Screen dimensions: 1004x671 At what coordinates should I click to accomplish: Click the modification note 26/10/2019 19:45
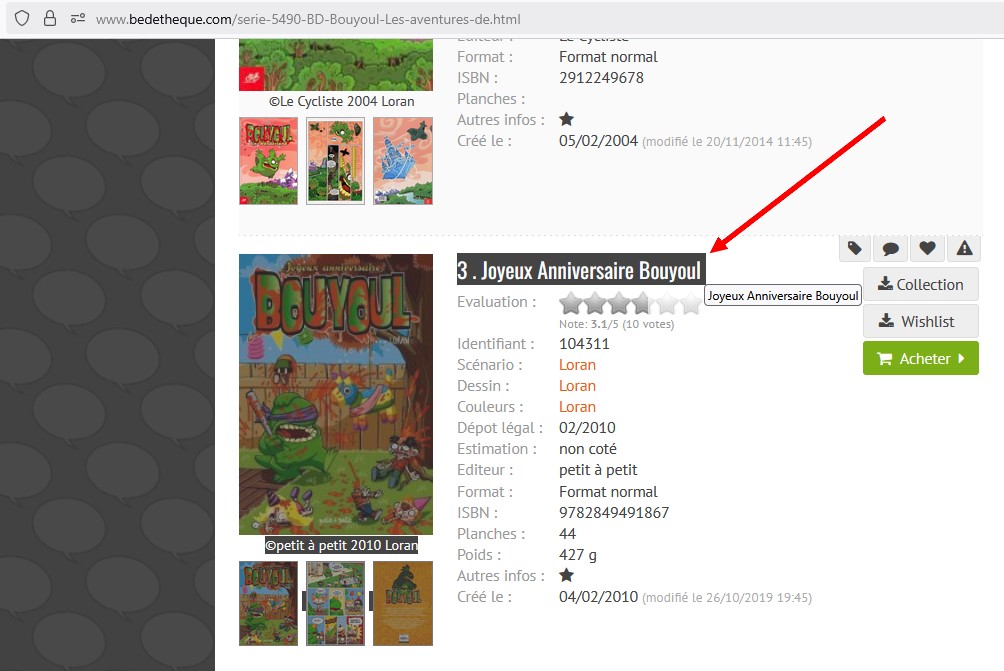[727, 598]
